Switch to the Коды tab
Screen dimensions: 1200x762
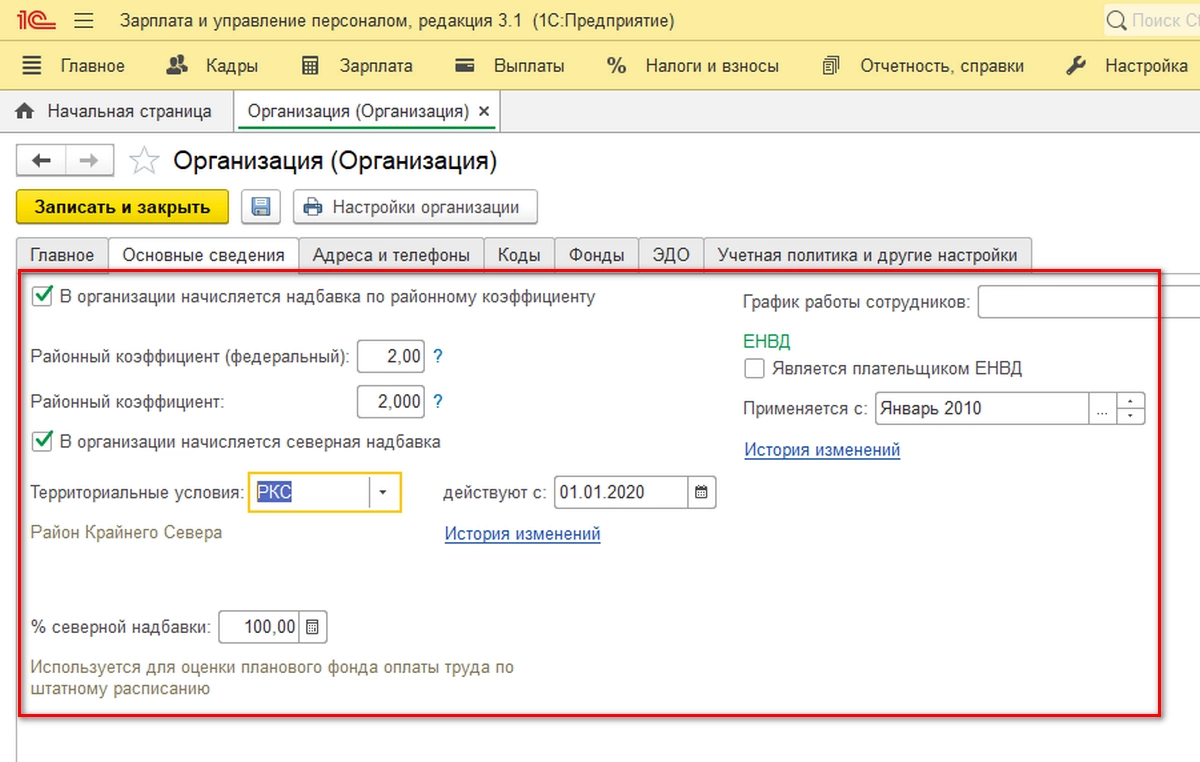point(519,255)
